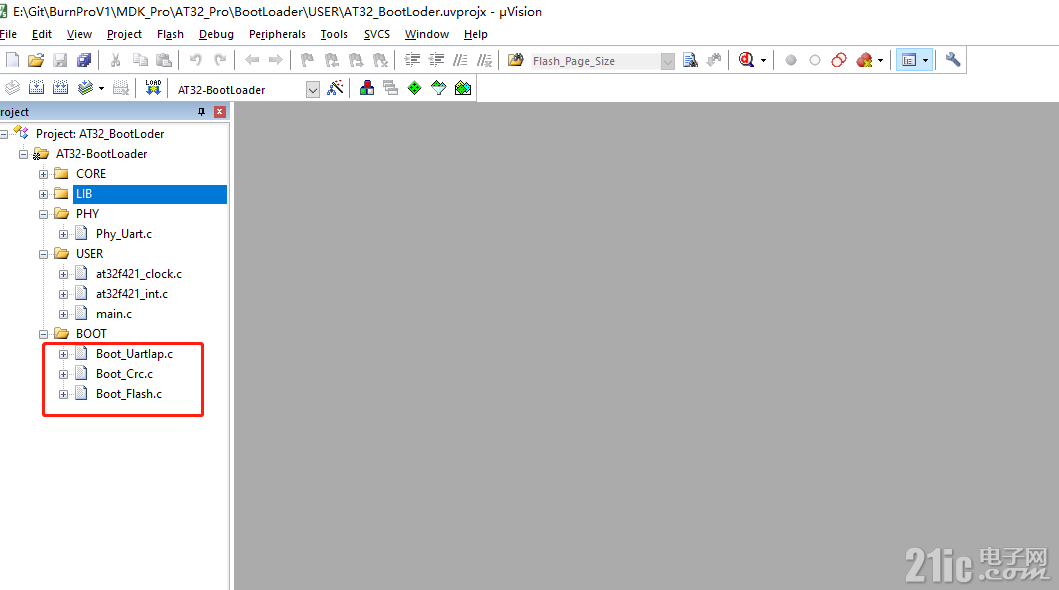Click Disable all breakpoints icon
1059x590 pixels.
pos(839,61)
